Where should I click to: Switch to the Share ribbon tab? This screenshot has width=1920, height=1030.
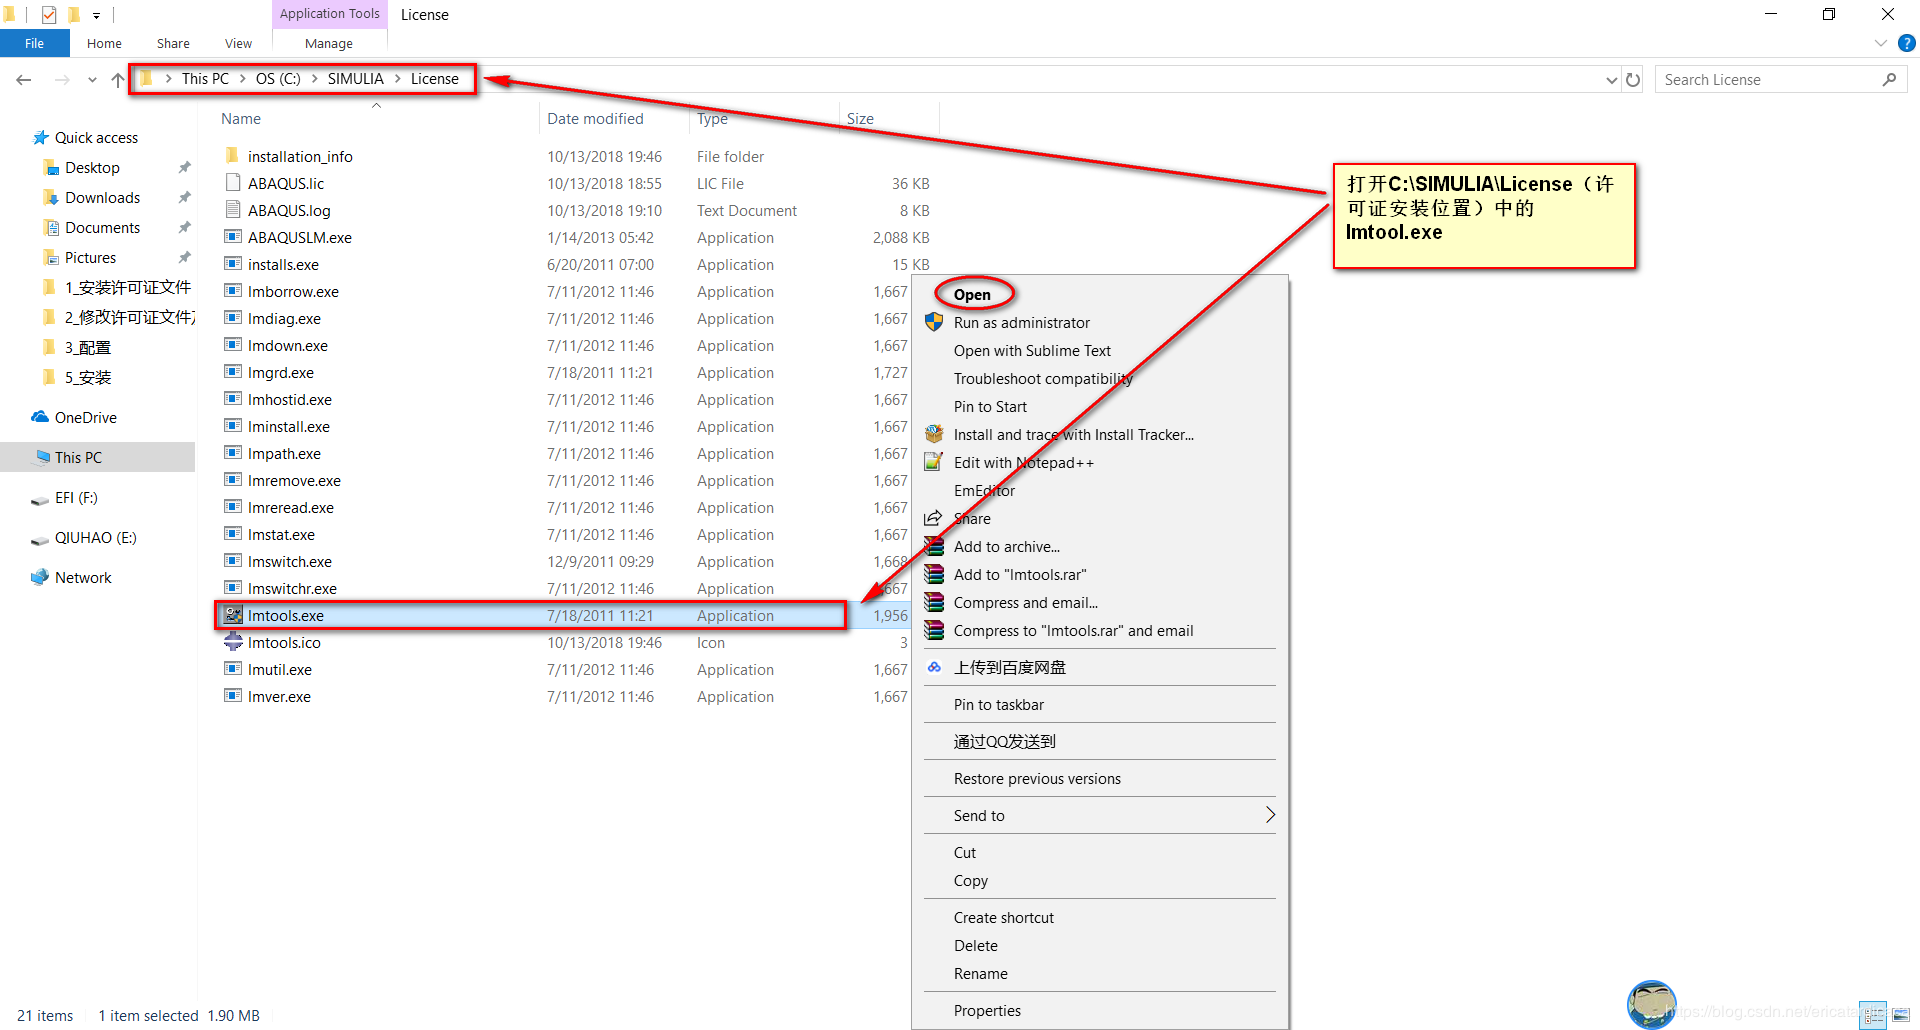(x=173, y=43)
